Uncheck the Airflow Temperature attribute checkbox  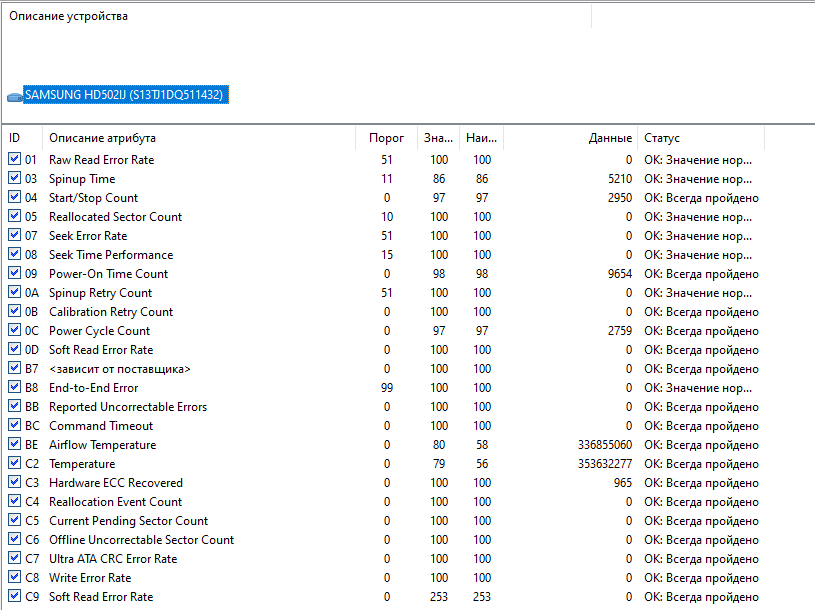[14, 444]
